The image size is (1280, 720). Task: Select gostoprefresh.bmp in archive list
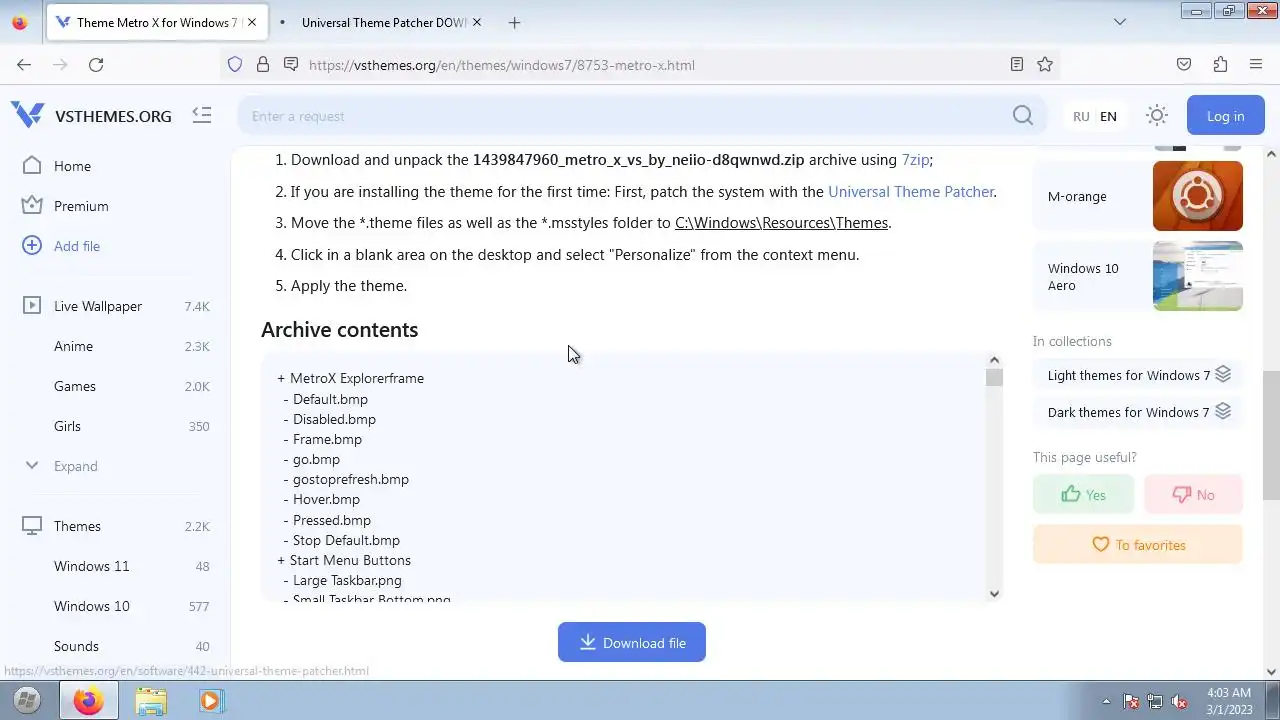(351, 479)
